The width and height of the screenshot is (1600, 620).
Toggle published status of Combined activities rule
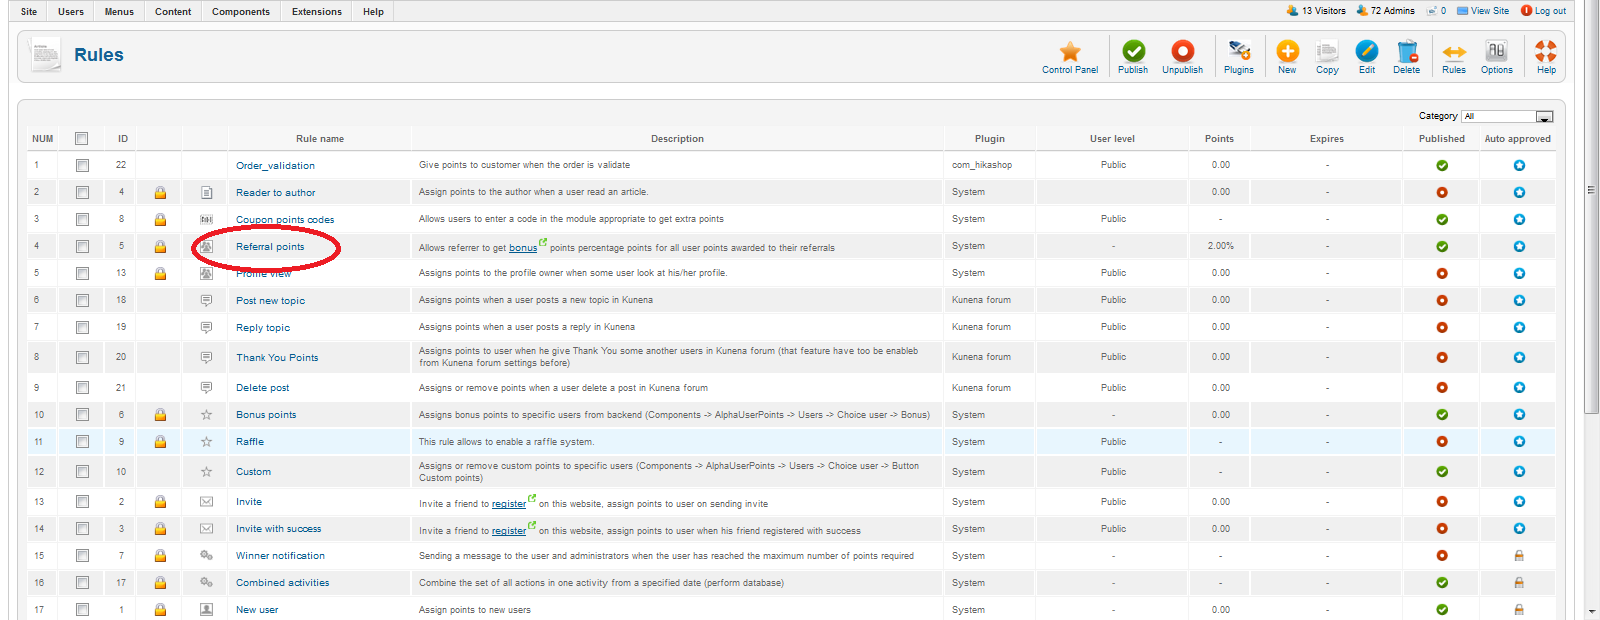point(1442,582)
